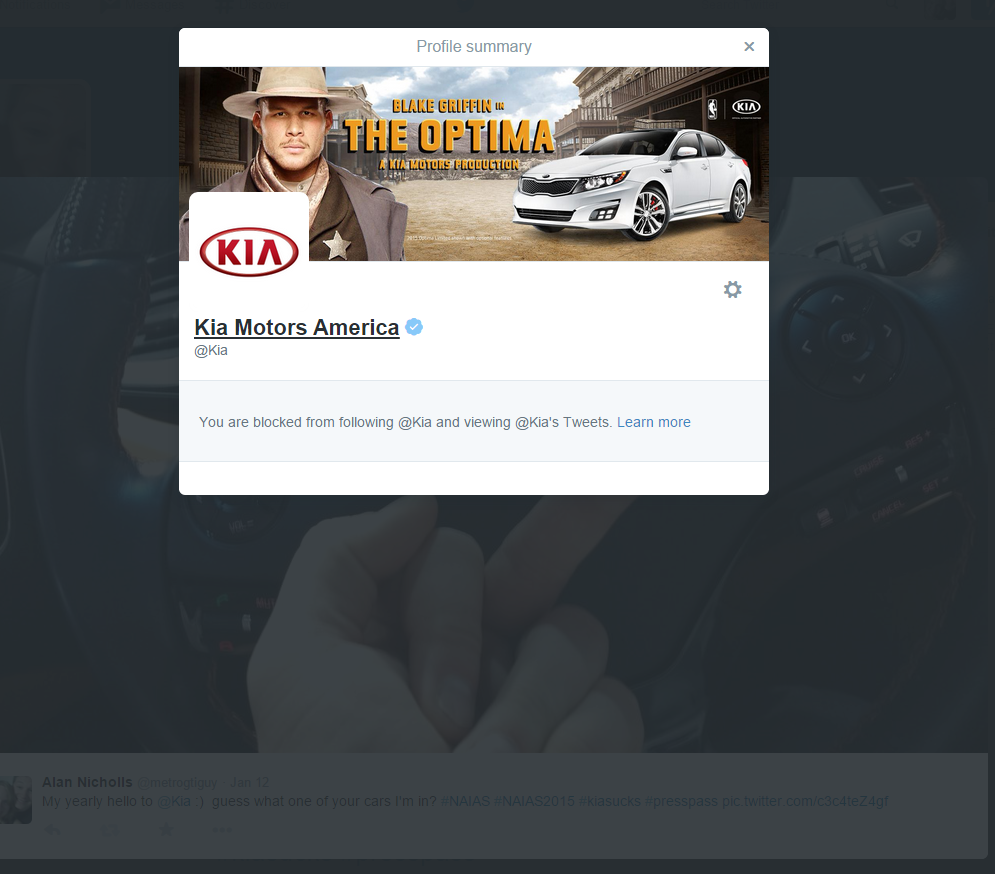Open the plain #NAIAS hashtag

465,801
